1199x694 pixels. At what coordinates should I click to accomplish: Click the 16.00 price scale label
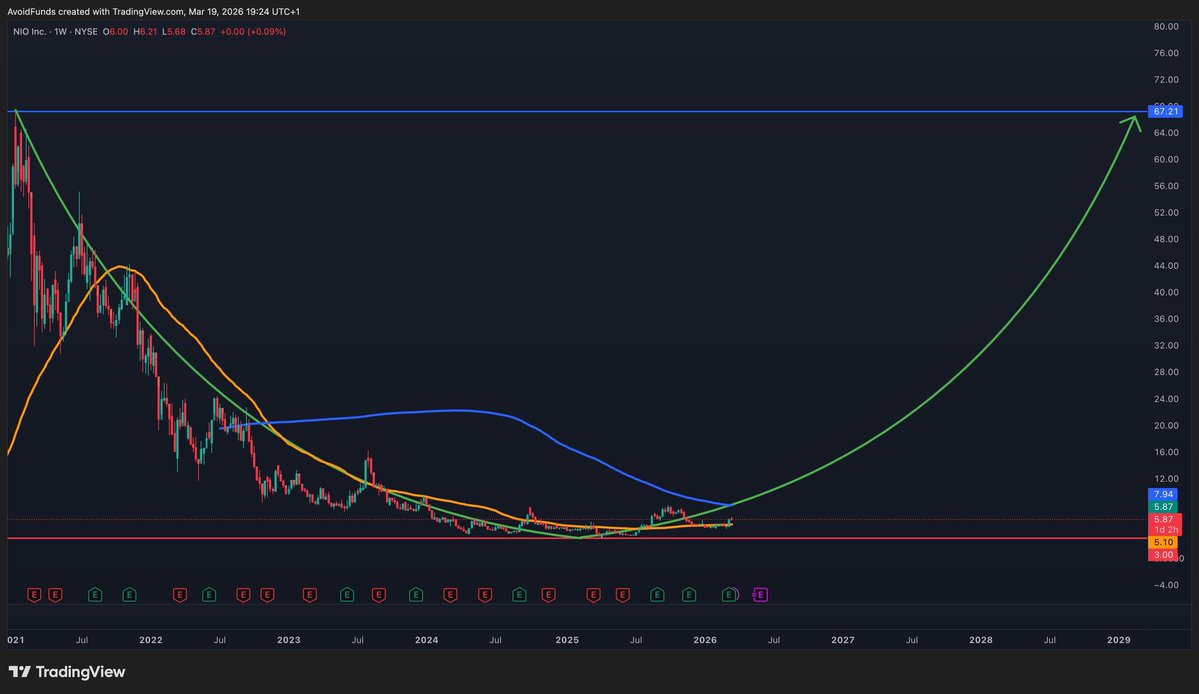1166,452
